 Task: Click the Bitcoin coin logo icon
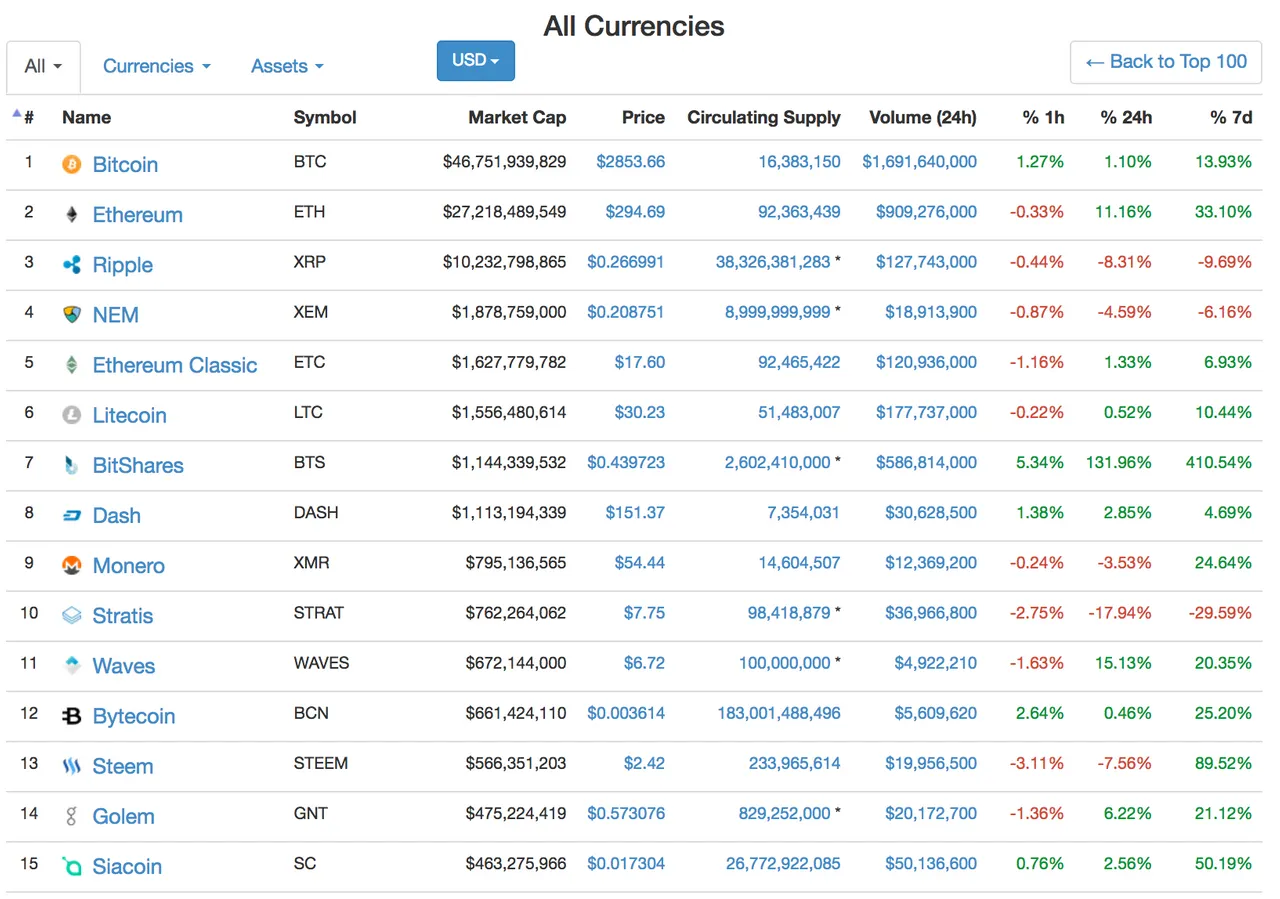pyautogui.click(x=71, y=164)
